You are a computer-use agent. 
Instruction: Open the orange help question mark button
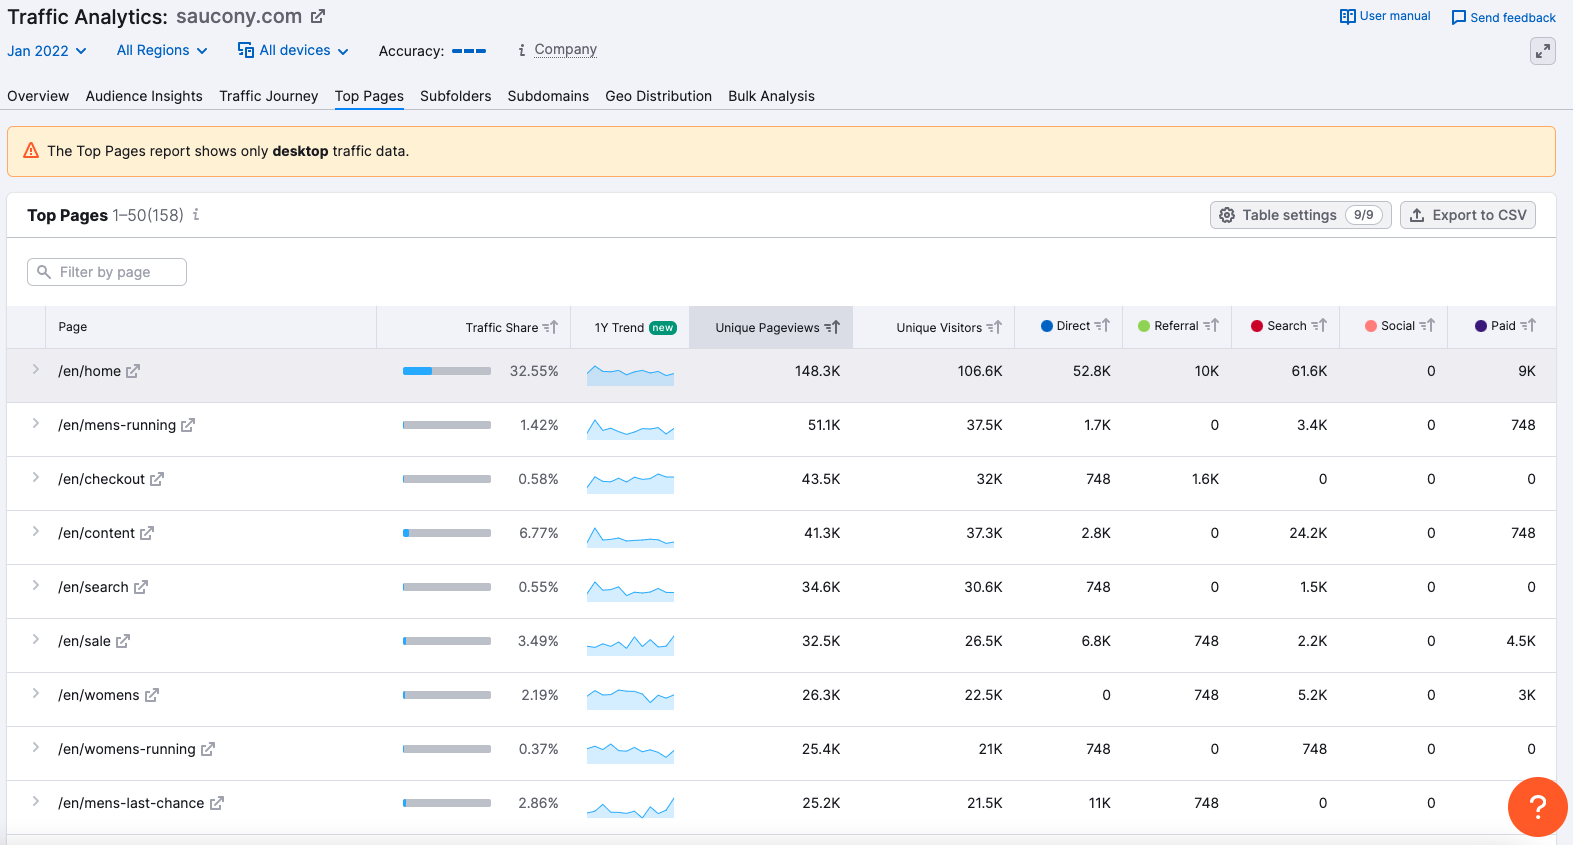click(1538, 807)
